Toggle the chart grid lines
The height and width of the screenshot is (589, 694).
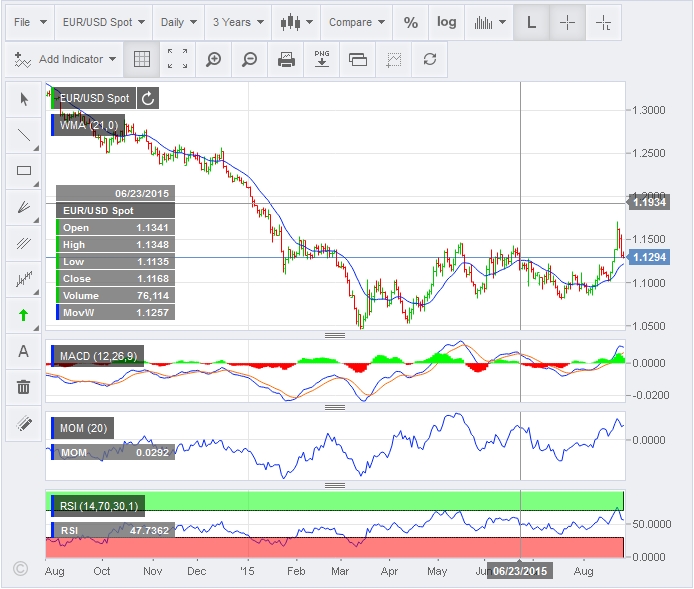142,59
